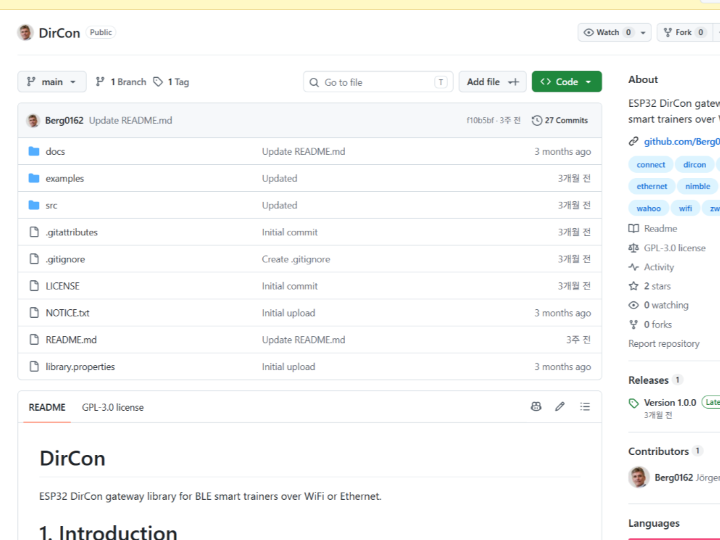Open the main branch dropdown
This screenshot has width=720, height=540.
click(x=52, y=82)
